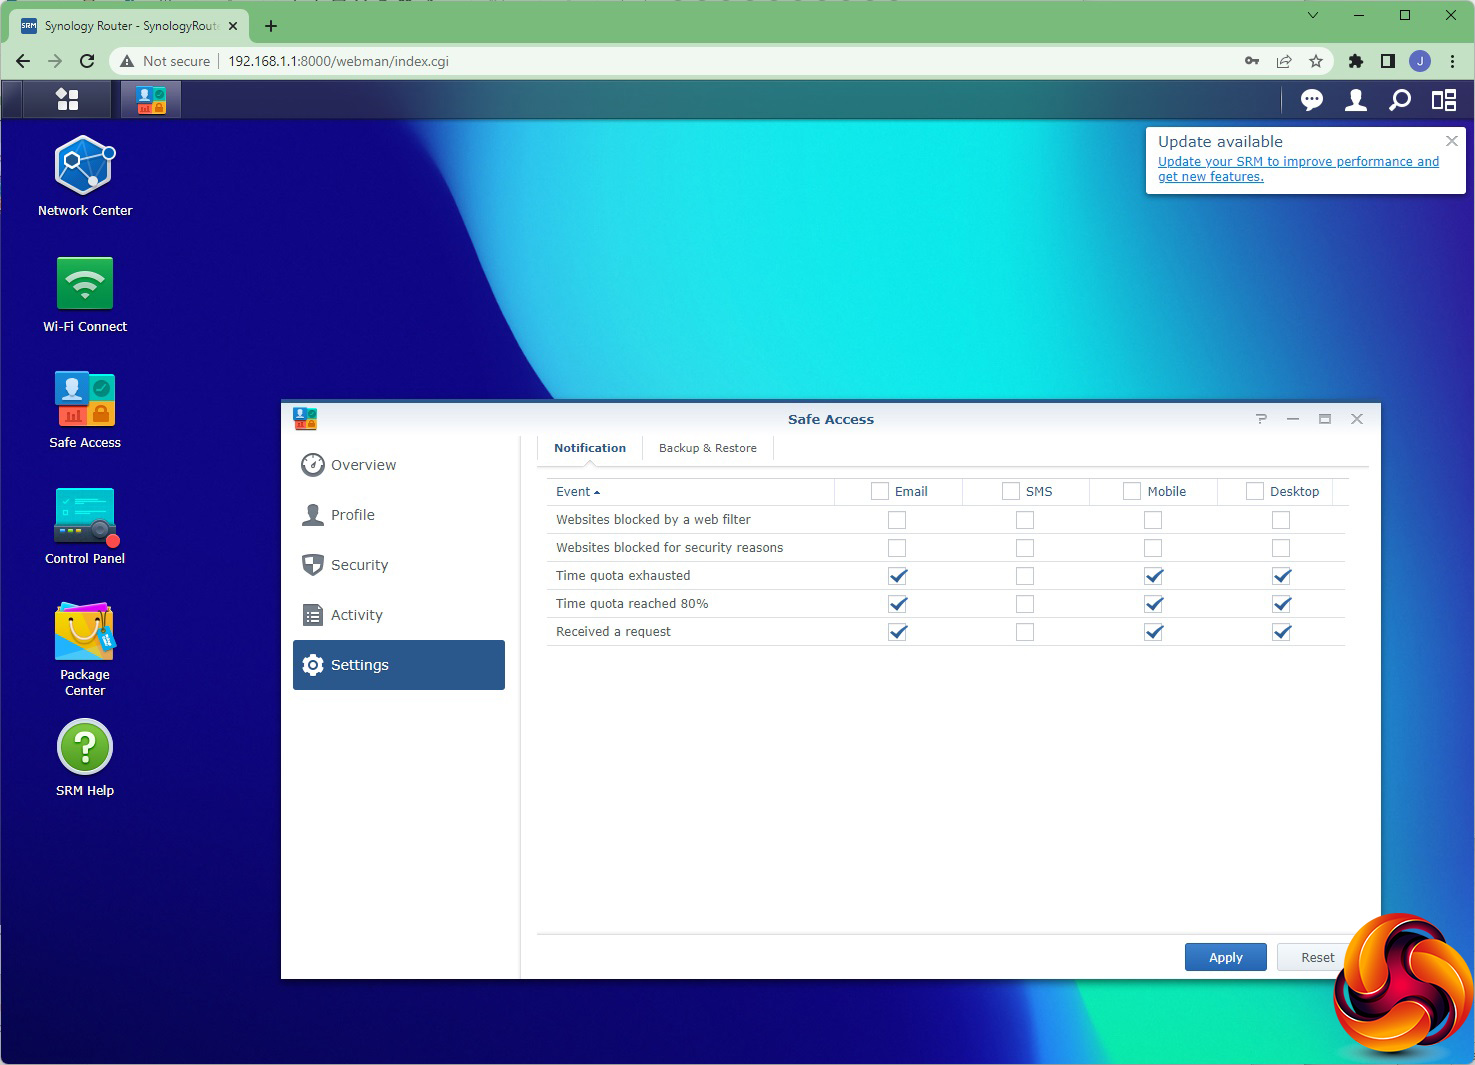This screenshot has height=1065, width=1475.
Task: Open the Package Center desktop icon
Action: (85, 648)
